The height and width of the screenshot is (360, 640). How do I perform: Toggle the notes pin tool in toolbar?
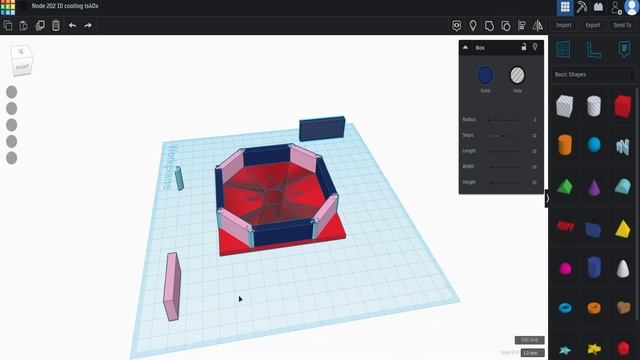[x=473, y=25]
